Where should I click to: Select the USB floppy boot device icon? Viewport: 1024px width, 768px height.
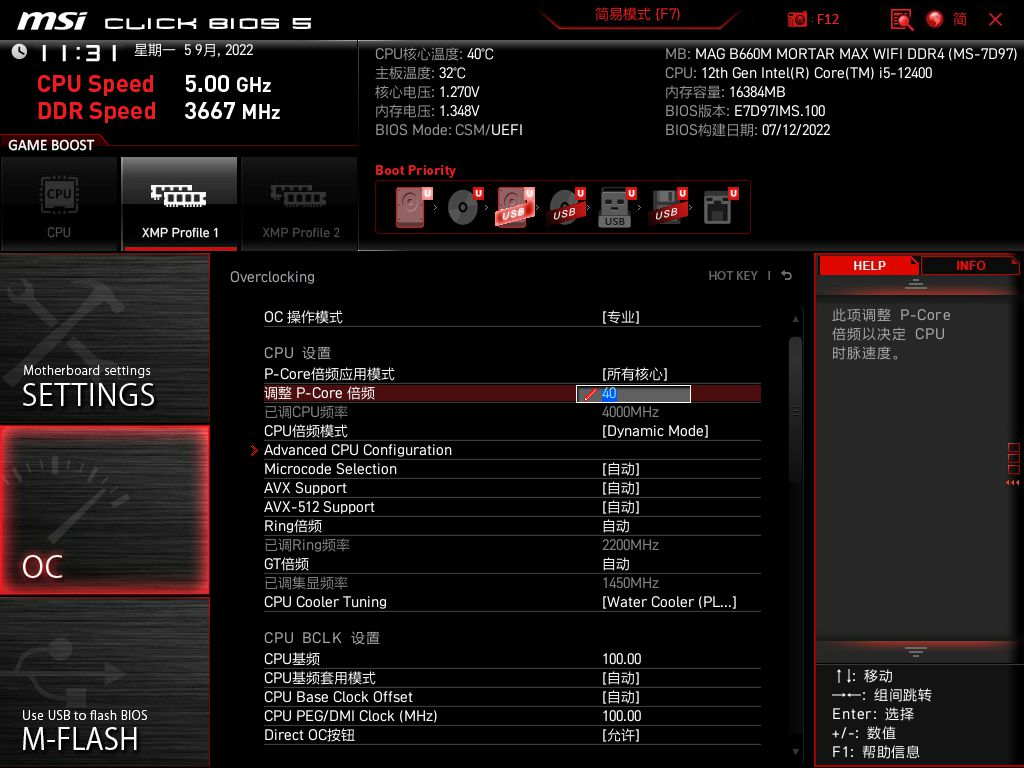pyautogui.click(x=667, y=207)
